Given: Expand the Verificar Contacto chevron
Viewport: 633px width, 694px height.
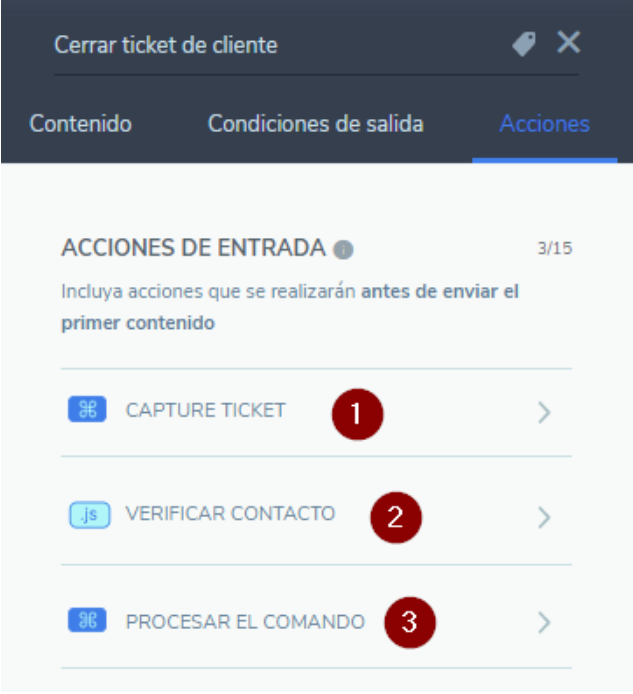Looking at the screenshot, I should [x=544, y=517].
